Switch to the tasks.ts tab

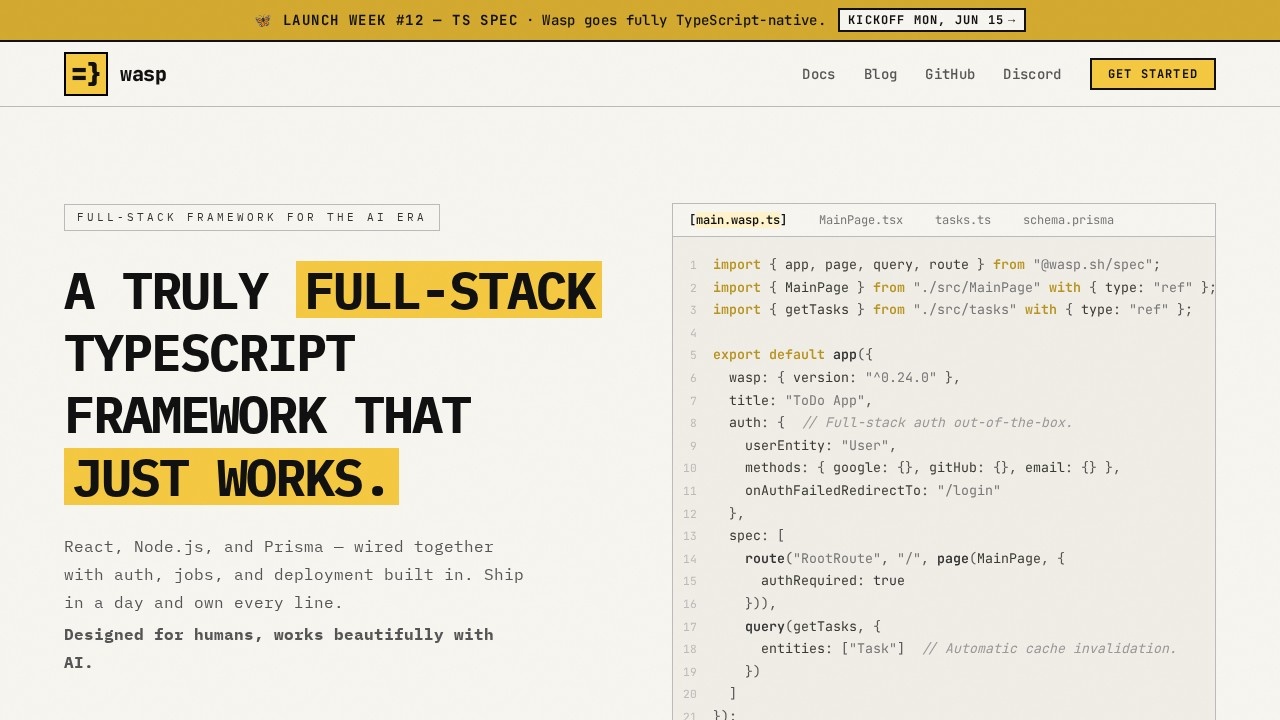(x=963, y=220)
